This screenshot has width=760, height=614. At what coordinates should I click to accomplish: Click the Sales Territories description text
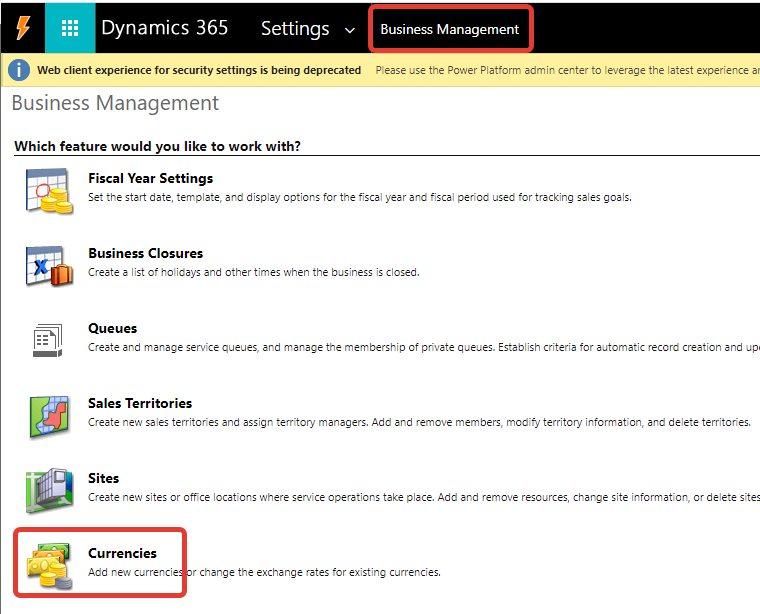click(x=419, y=423)
